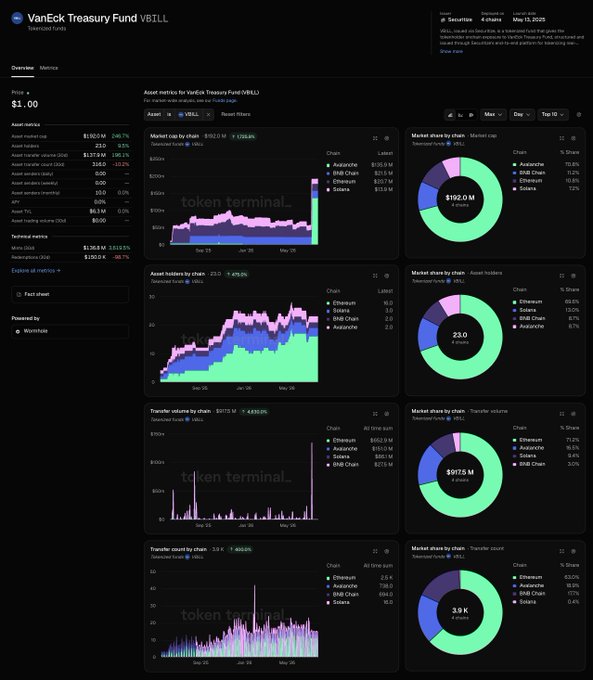
Task: Click Solana pink swatch in Transfer count share donut legend
Action: 514,602
